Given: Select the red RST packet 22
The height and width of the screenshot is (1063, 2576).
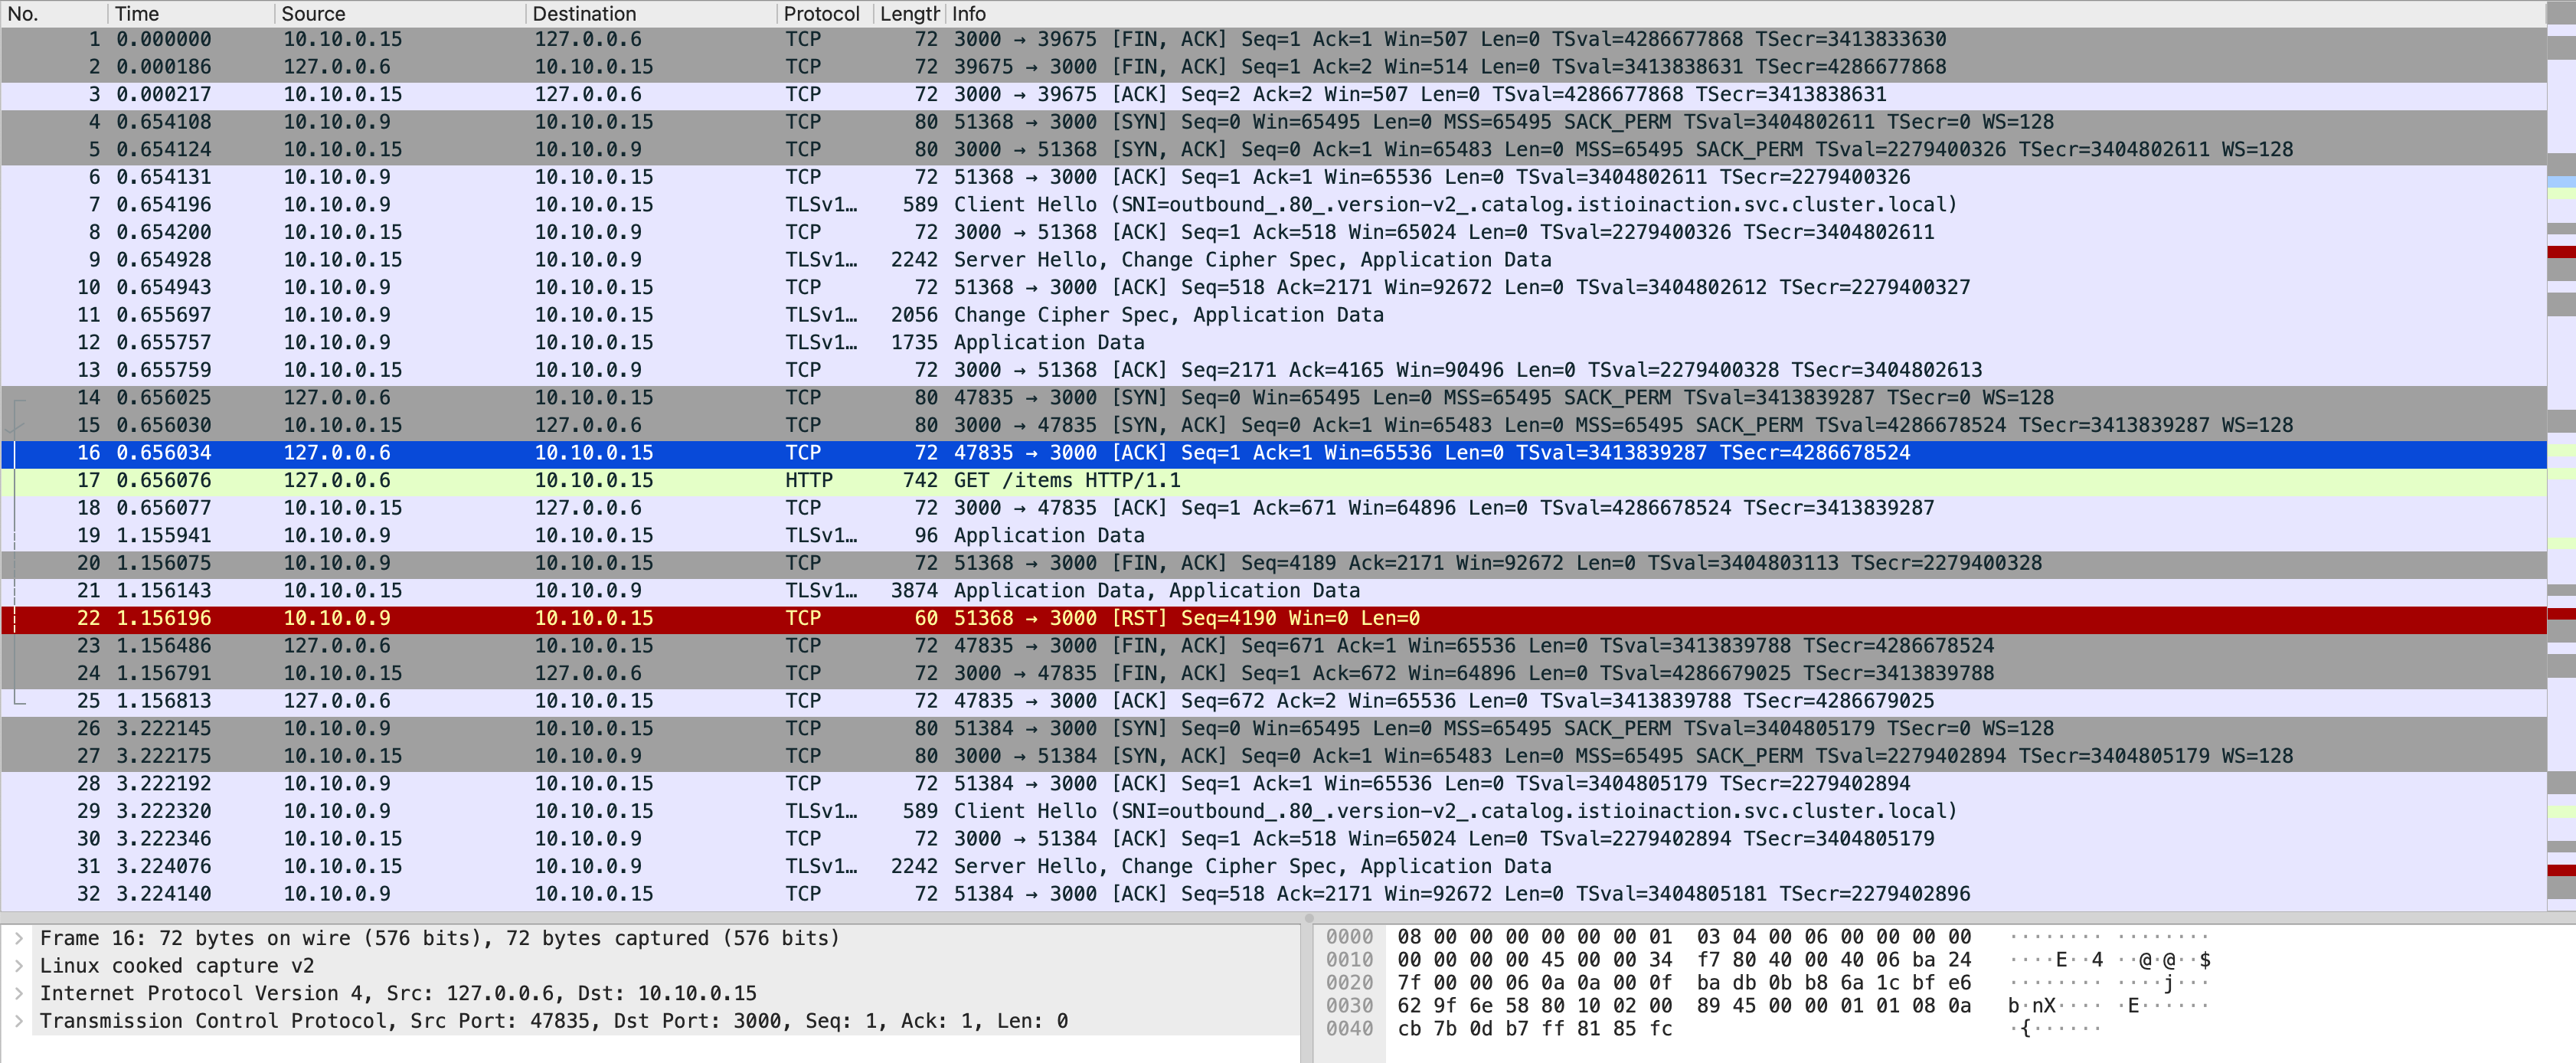Looking at the screenshot, I should [1186, 618].
